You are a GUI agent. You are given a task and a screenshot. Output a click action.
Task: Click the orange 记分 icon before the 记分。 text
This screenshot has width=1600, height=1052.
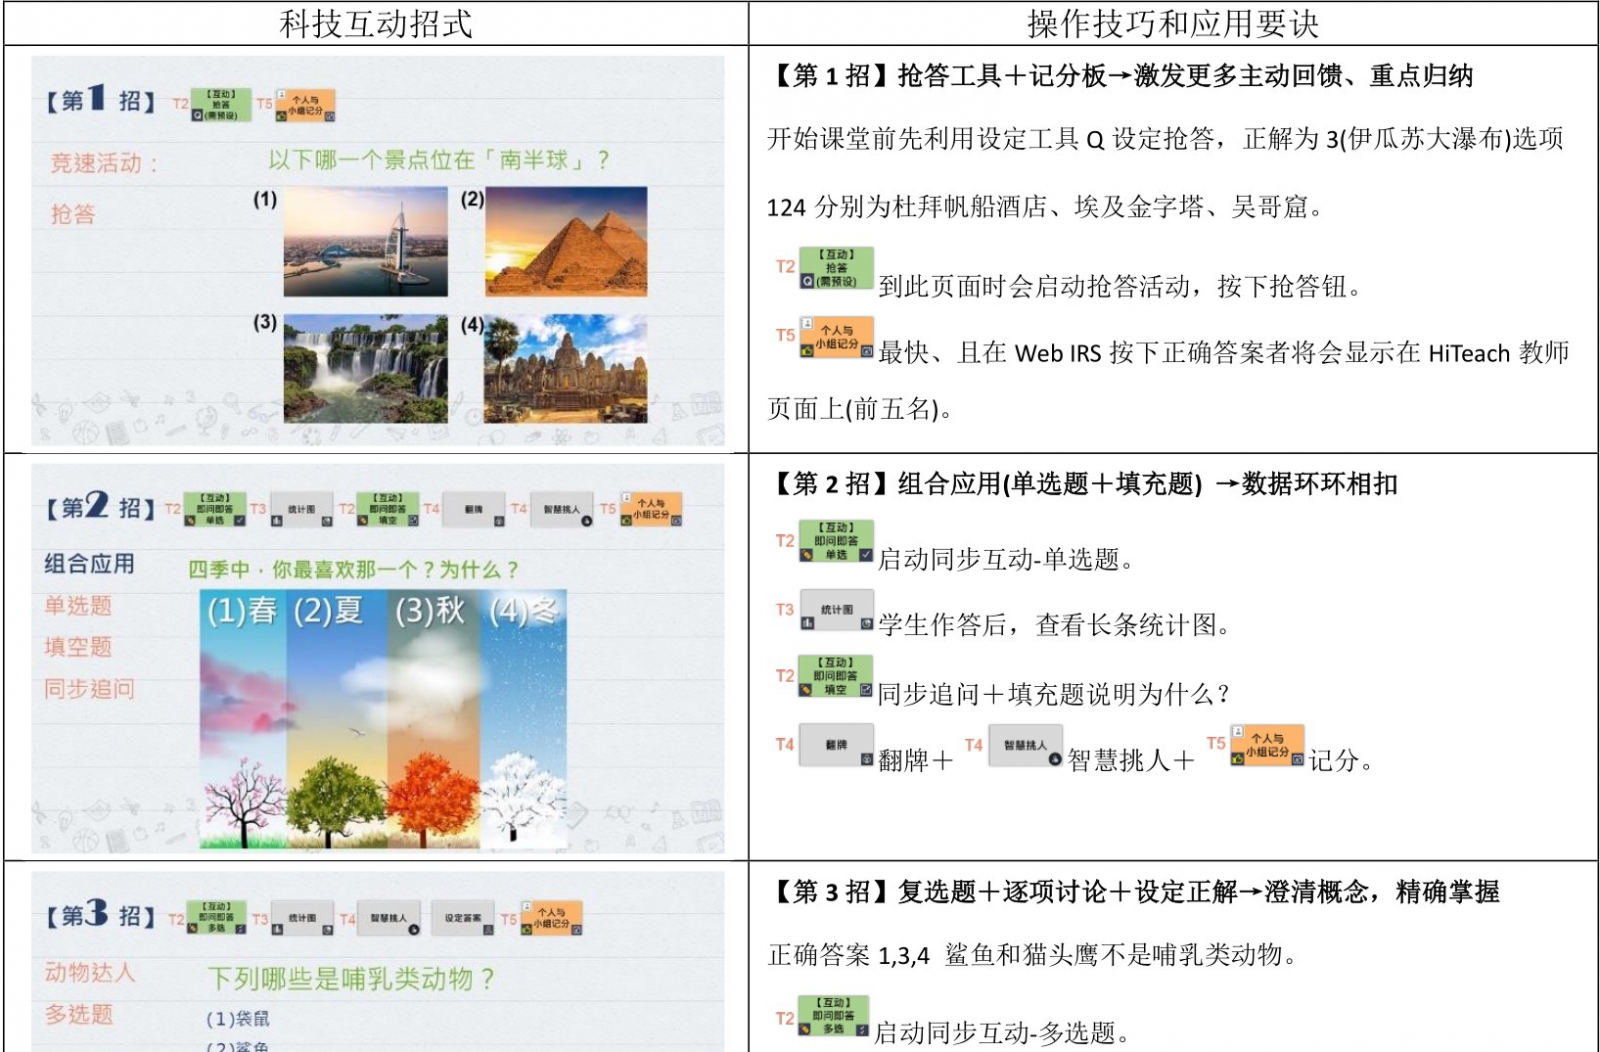point(1266,745)
